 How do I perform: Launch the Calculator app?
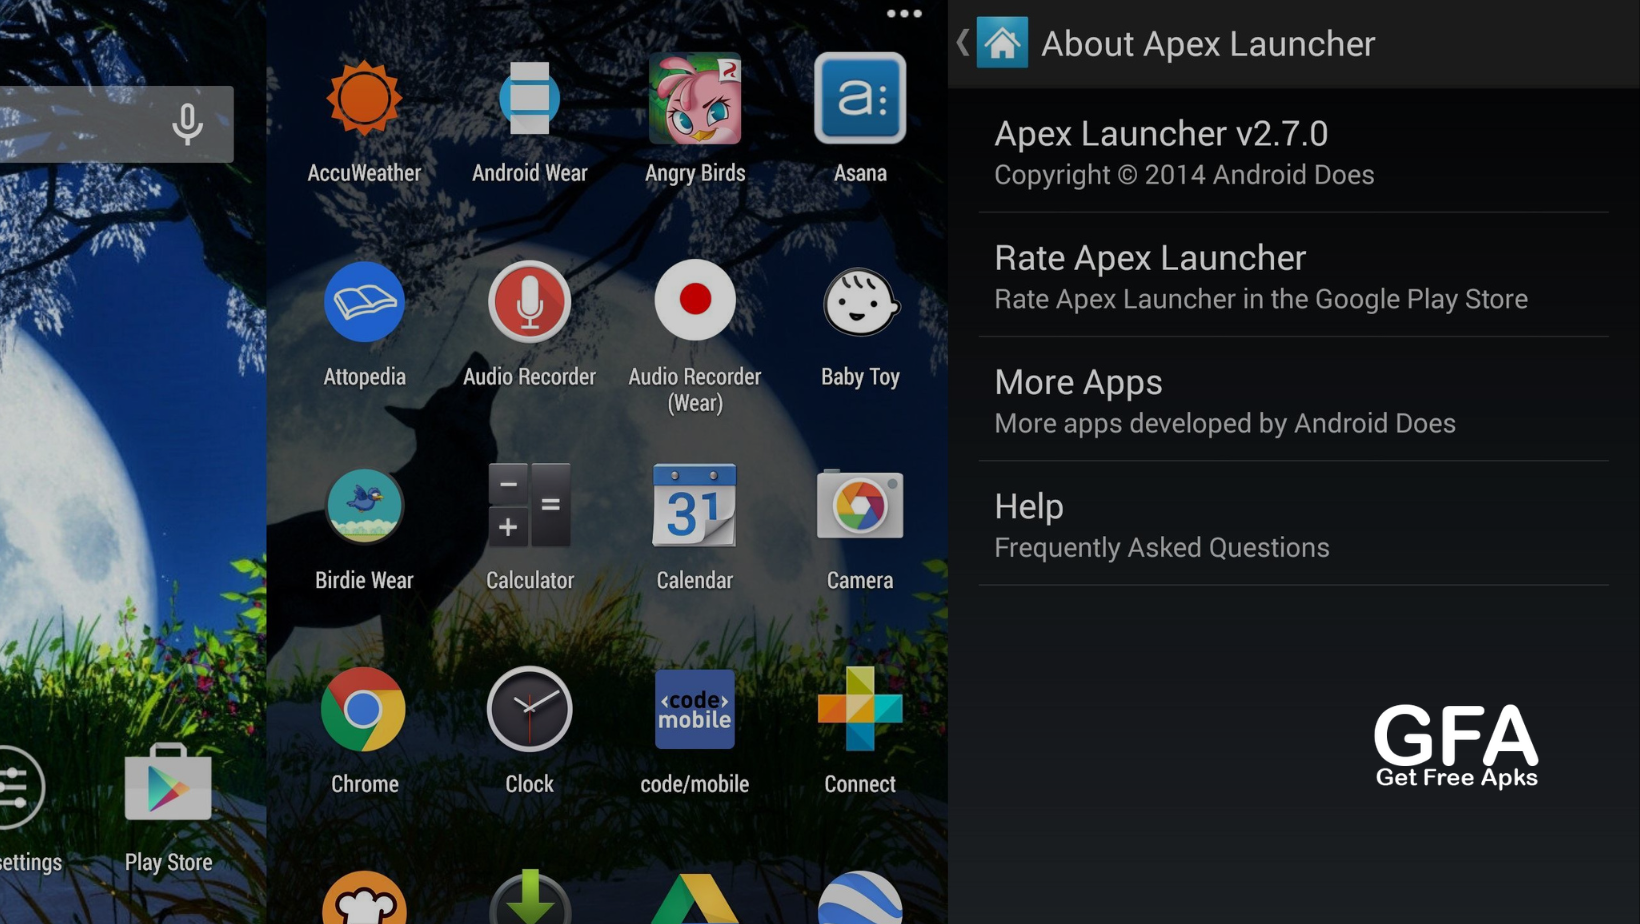coord(529,505)
